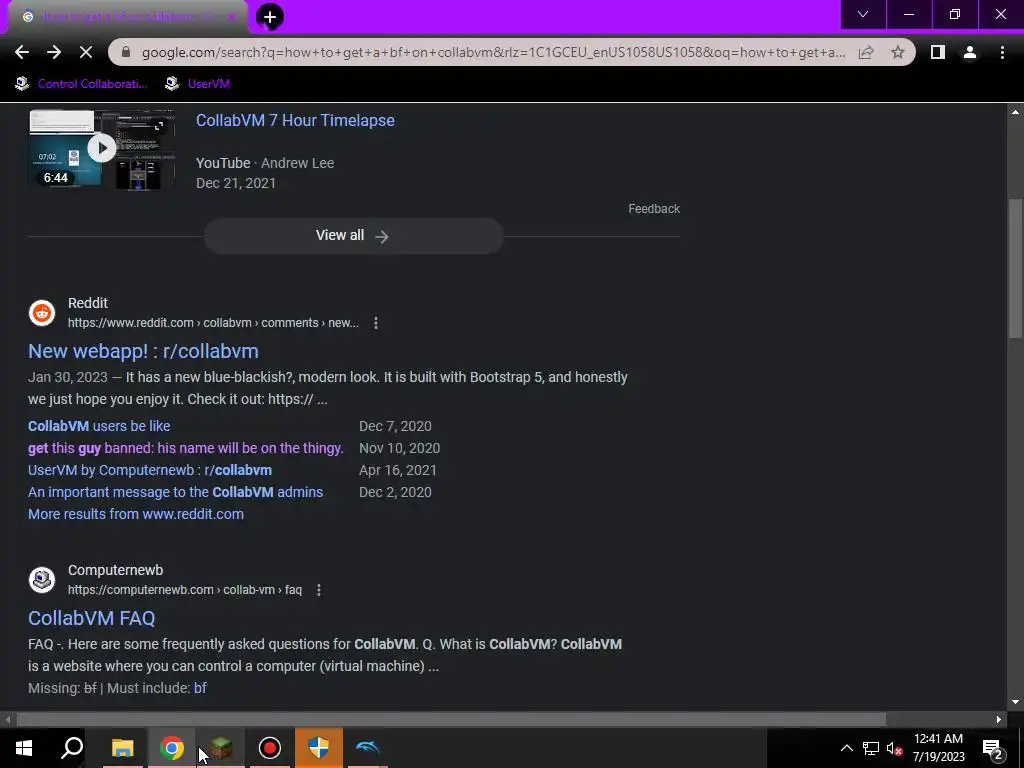Show hidden system tray icons

pos(846,748)
